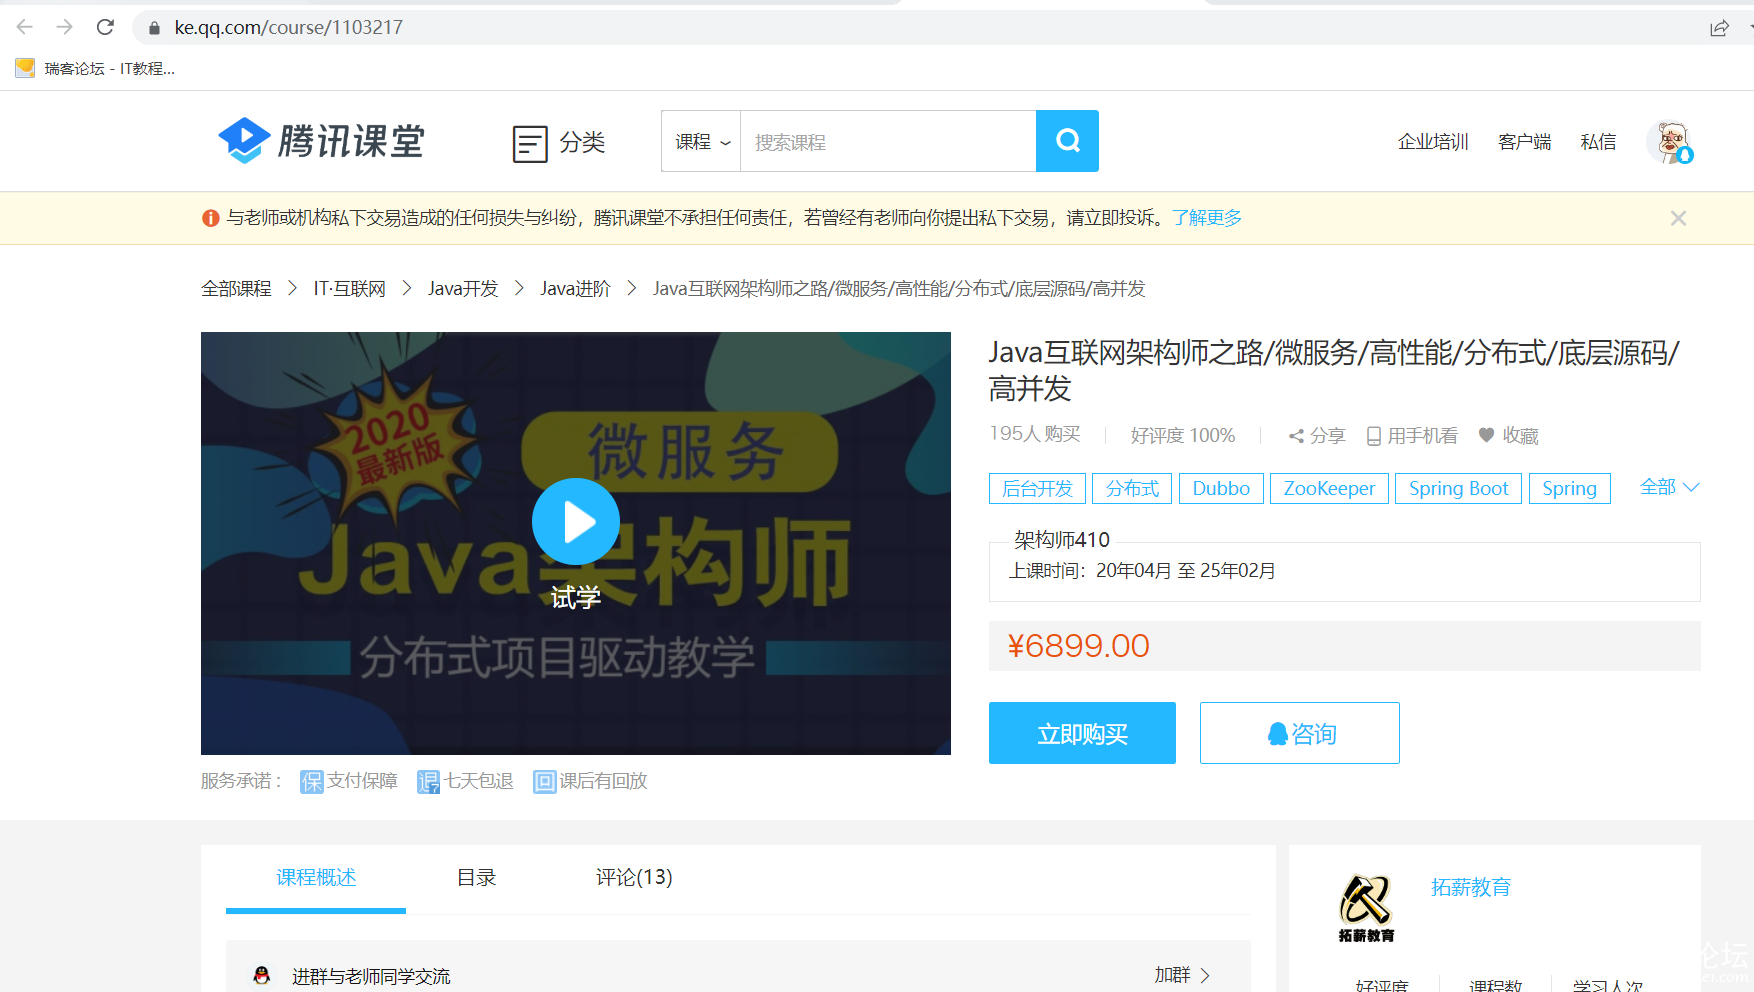This screenshot has width=1754, height=992.
Task: Click 拓薪教育 institution logo
Action: [1366, 908]
